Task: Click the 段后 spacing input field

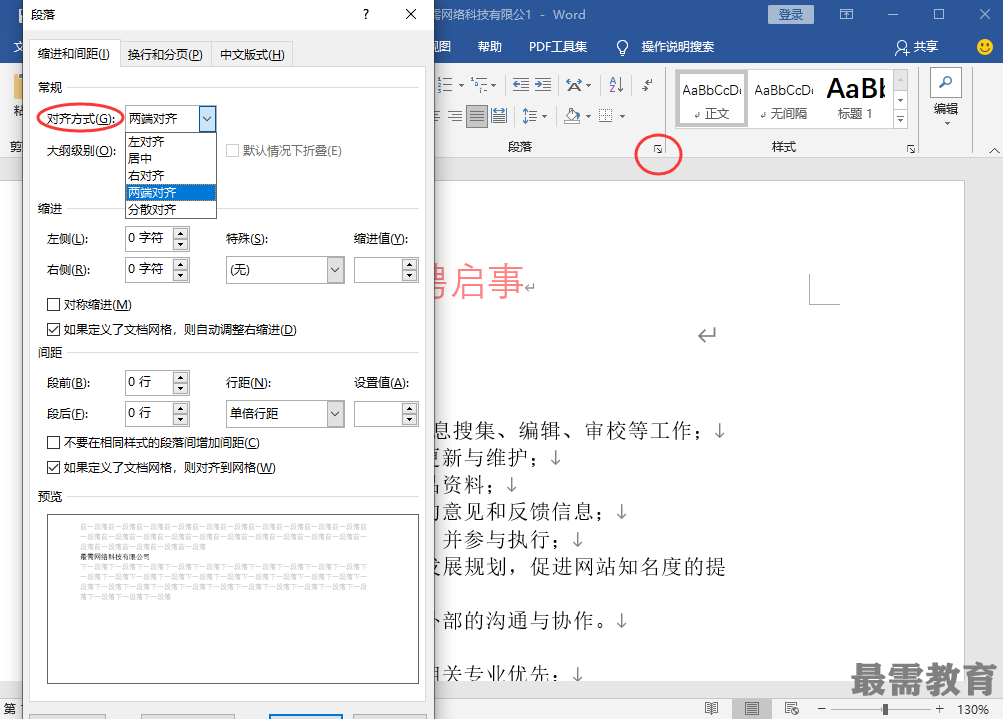Action: [x=149, y=413]
